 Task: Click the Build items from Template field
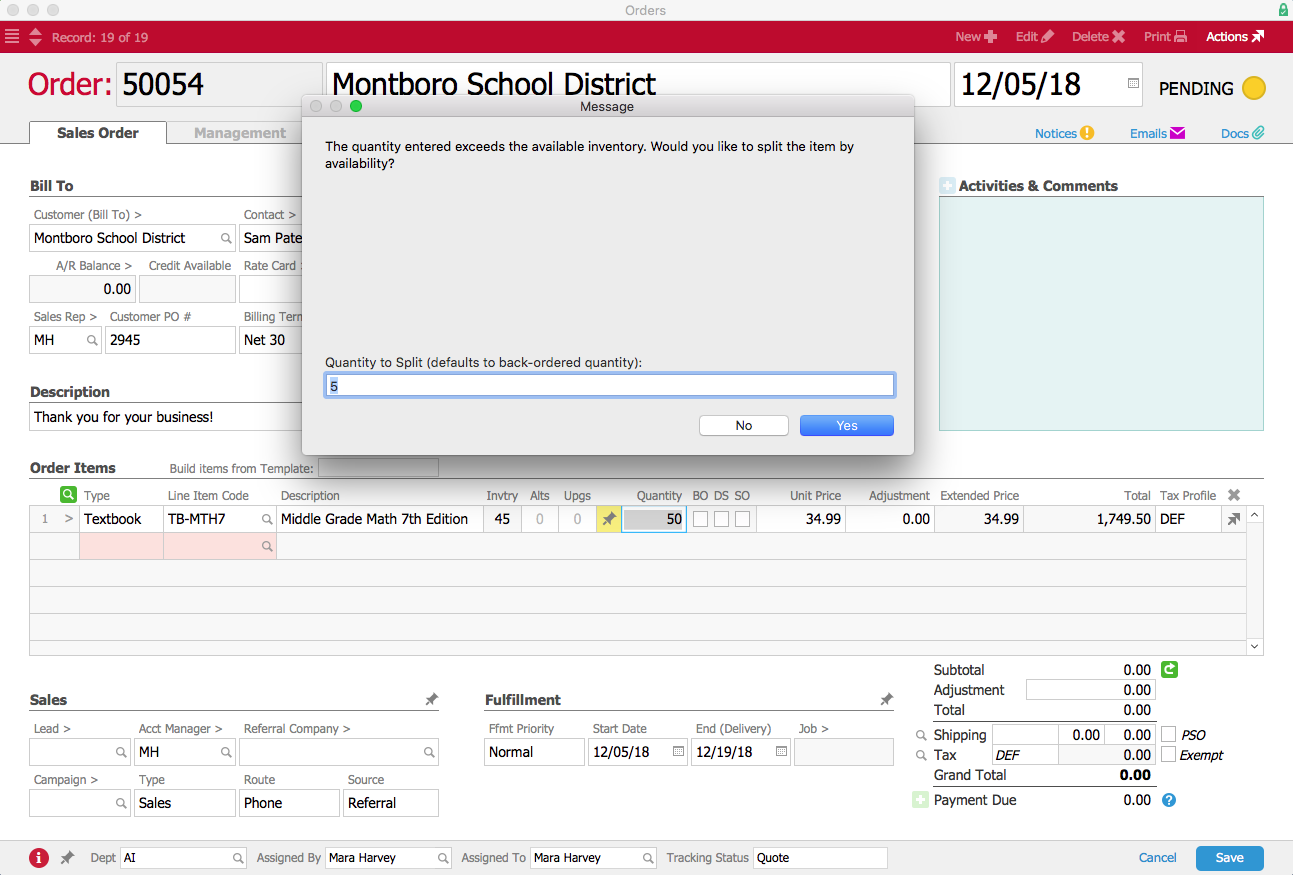pyautogui.click(x=378, y=467)
